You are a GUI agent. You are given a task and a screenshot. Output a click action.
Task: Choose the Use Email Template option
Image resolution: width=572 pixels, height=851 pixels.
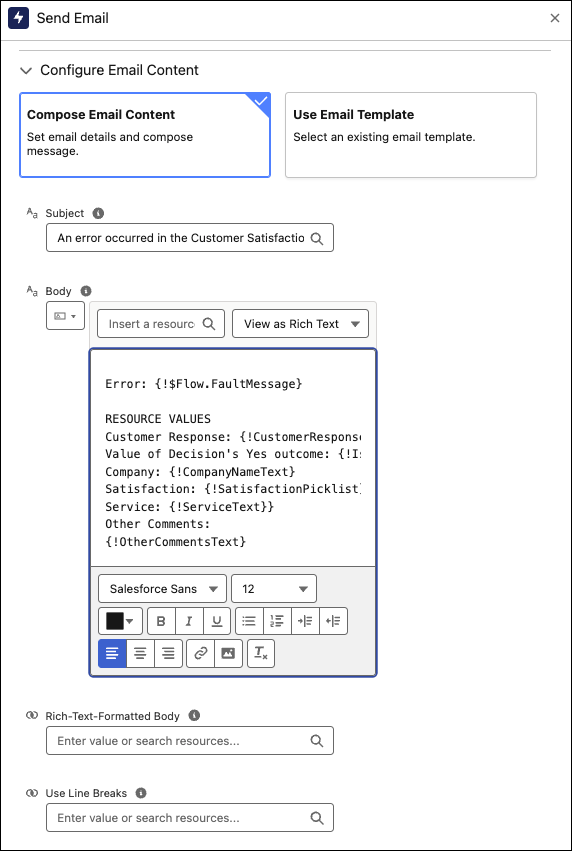tap(411, 135)
